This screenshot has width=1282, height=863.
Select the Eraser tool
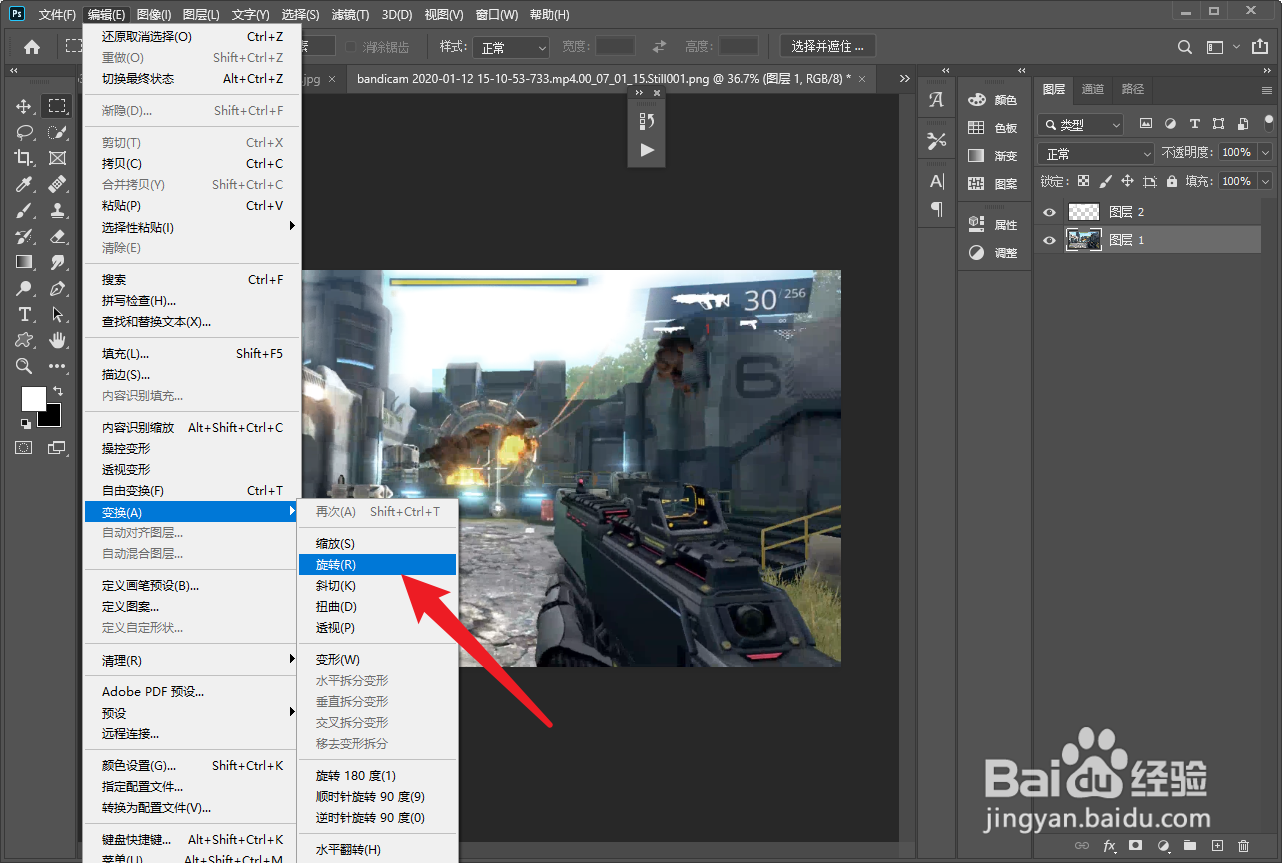point(57,236)
